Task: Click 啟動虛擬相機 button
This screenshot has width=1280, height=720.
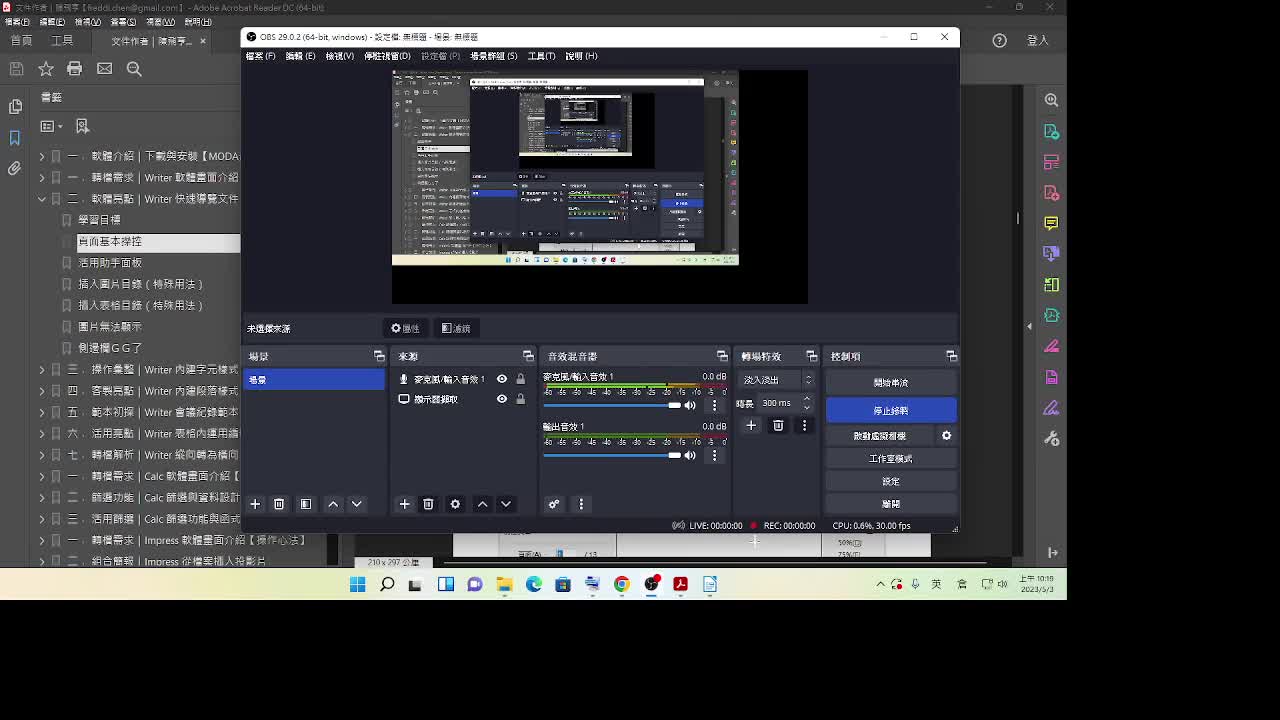Action: pos(880,436)
